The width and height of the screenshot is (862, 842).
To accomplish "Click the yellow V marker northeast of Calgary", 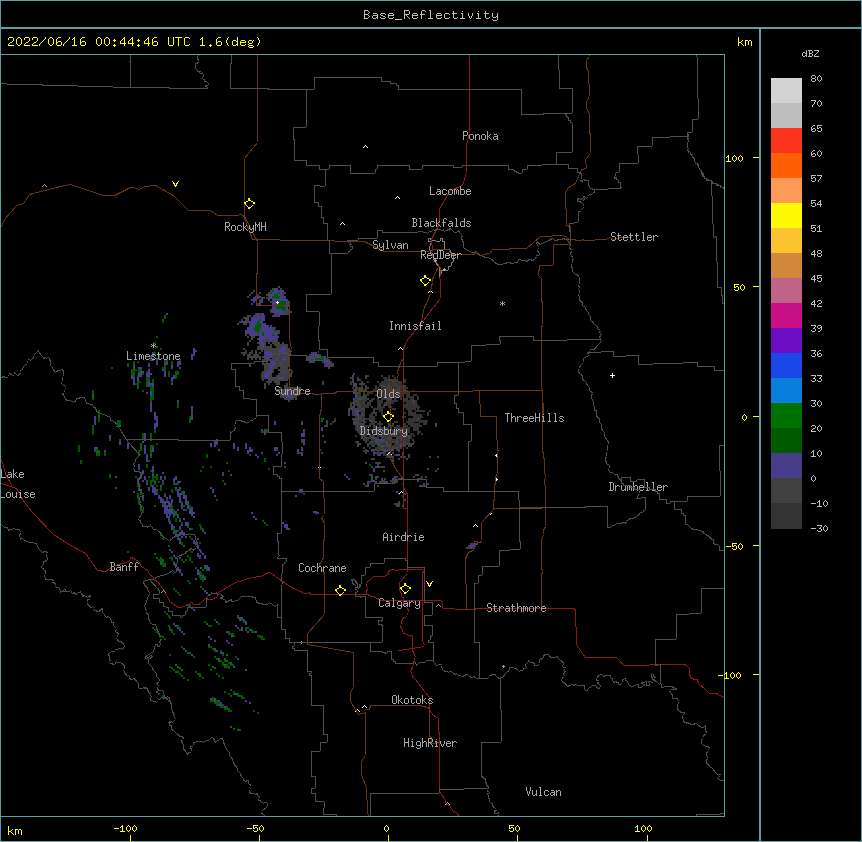I will pos(429,584).
